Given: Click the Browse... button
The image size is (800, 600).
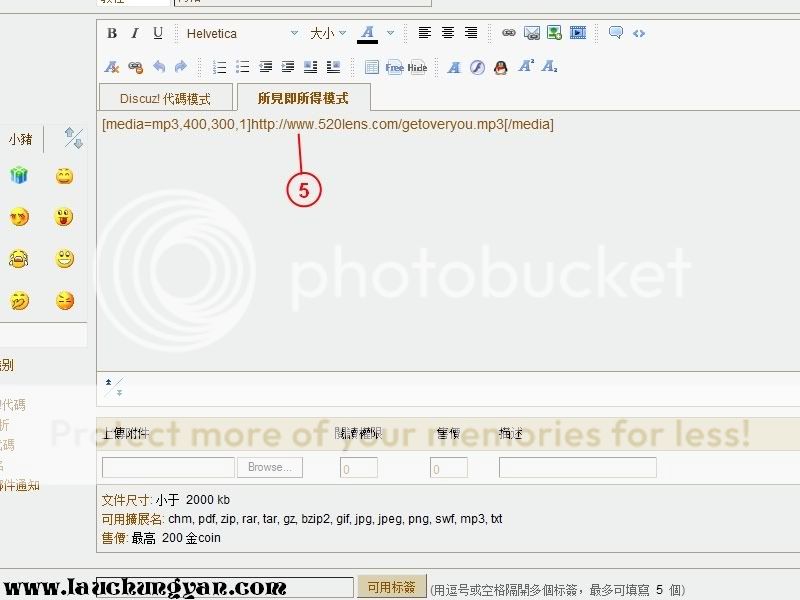Looking at the screenshot, I should 270,467.
